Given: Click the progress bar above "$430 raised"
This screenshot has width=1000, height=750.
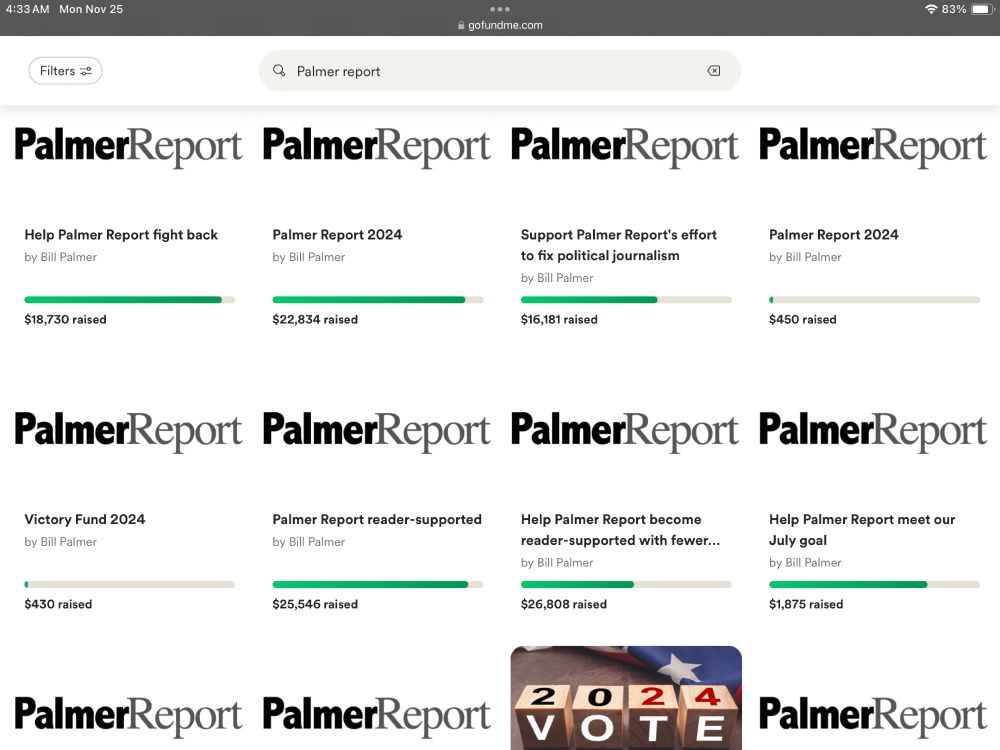Looking at the screenshot, I should [129, 584].
